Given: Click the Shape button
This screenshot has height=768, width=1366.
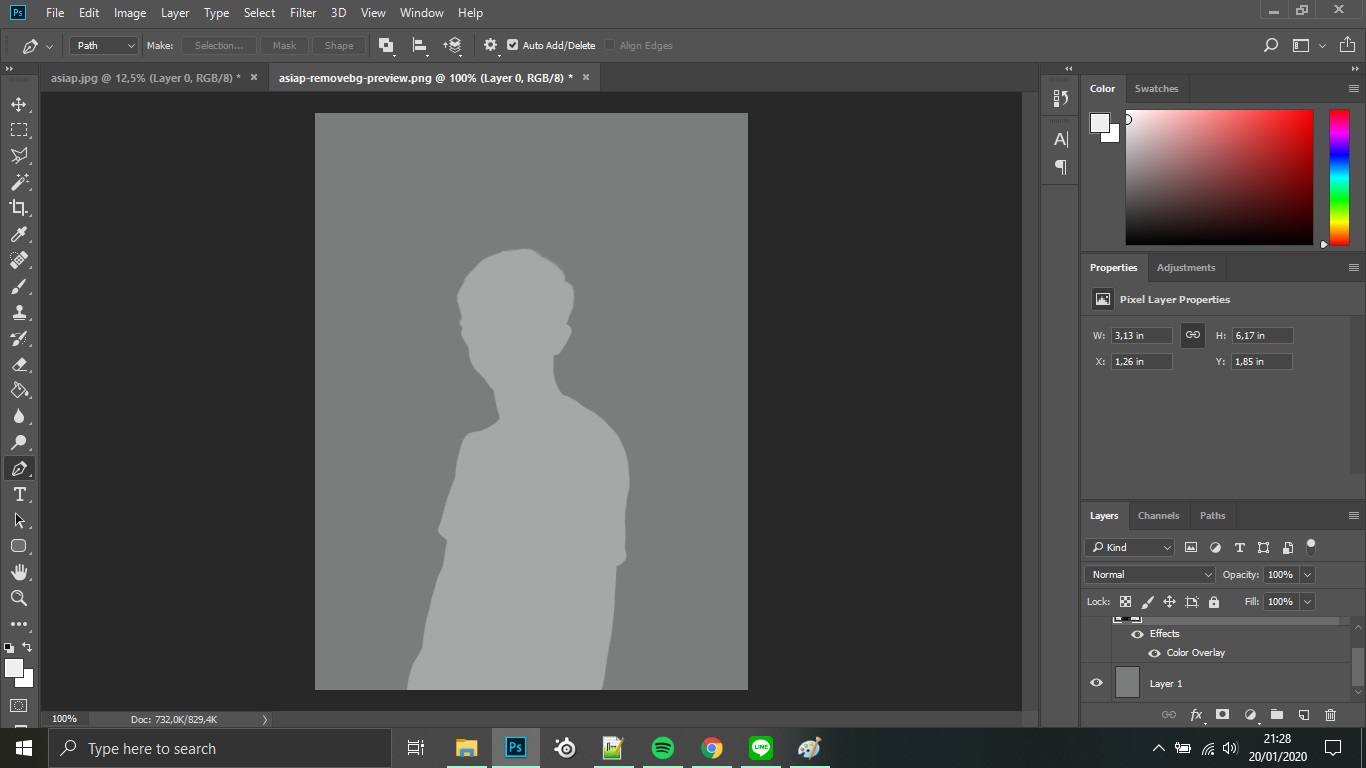Looking at the screenshot, I should click(339, 45).
